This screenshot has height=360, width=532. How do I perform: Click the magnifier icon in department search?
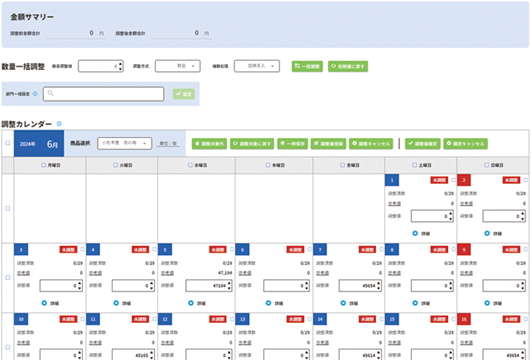tap(51, 93)
